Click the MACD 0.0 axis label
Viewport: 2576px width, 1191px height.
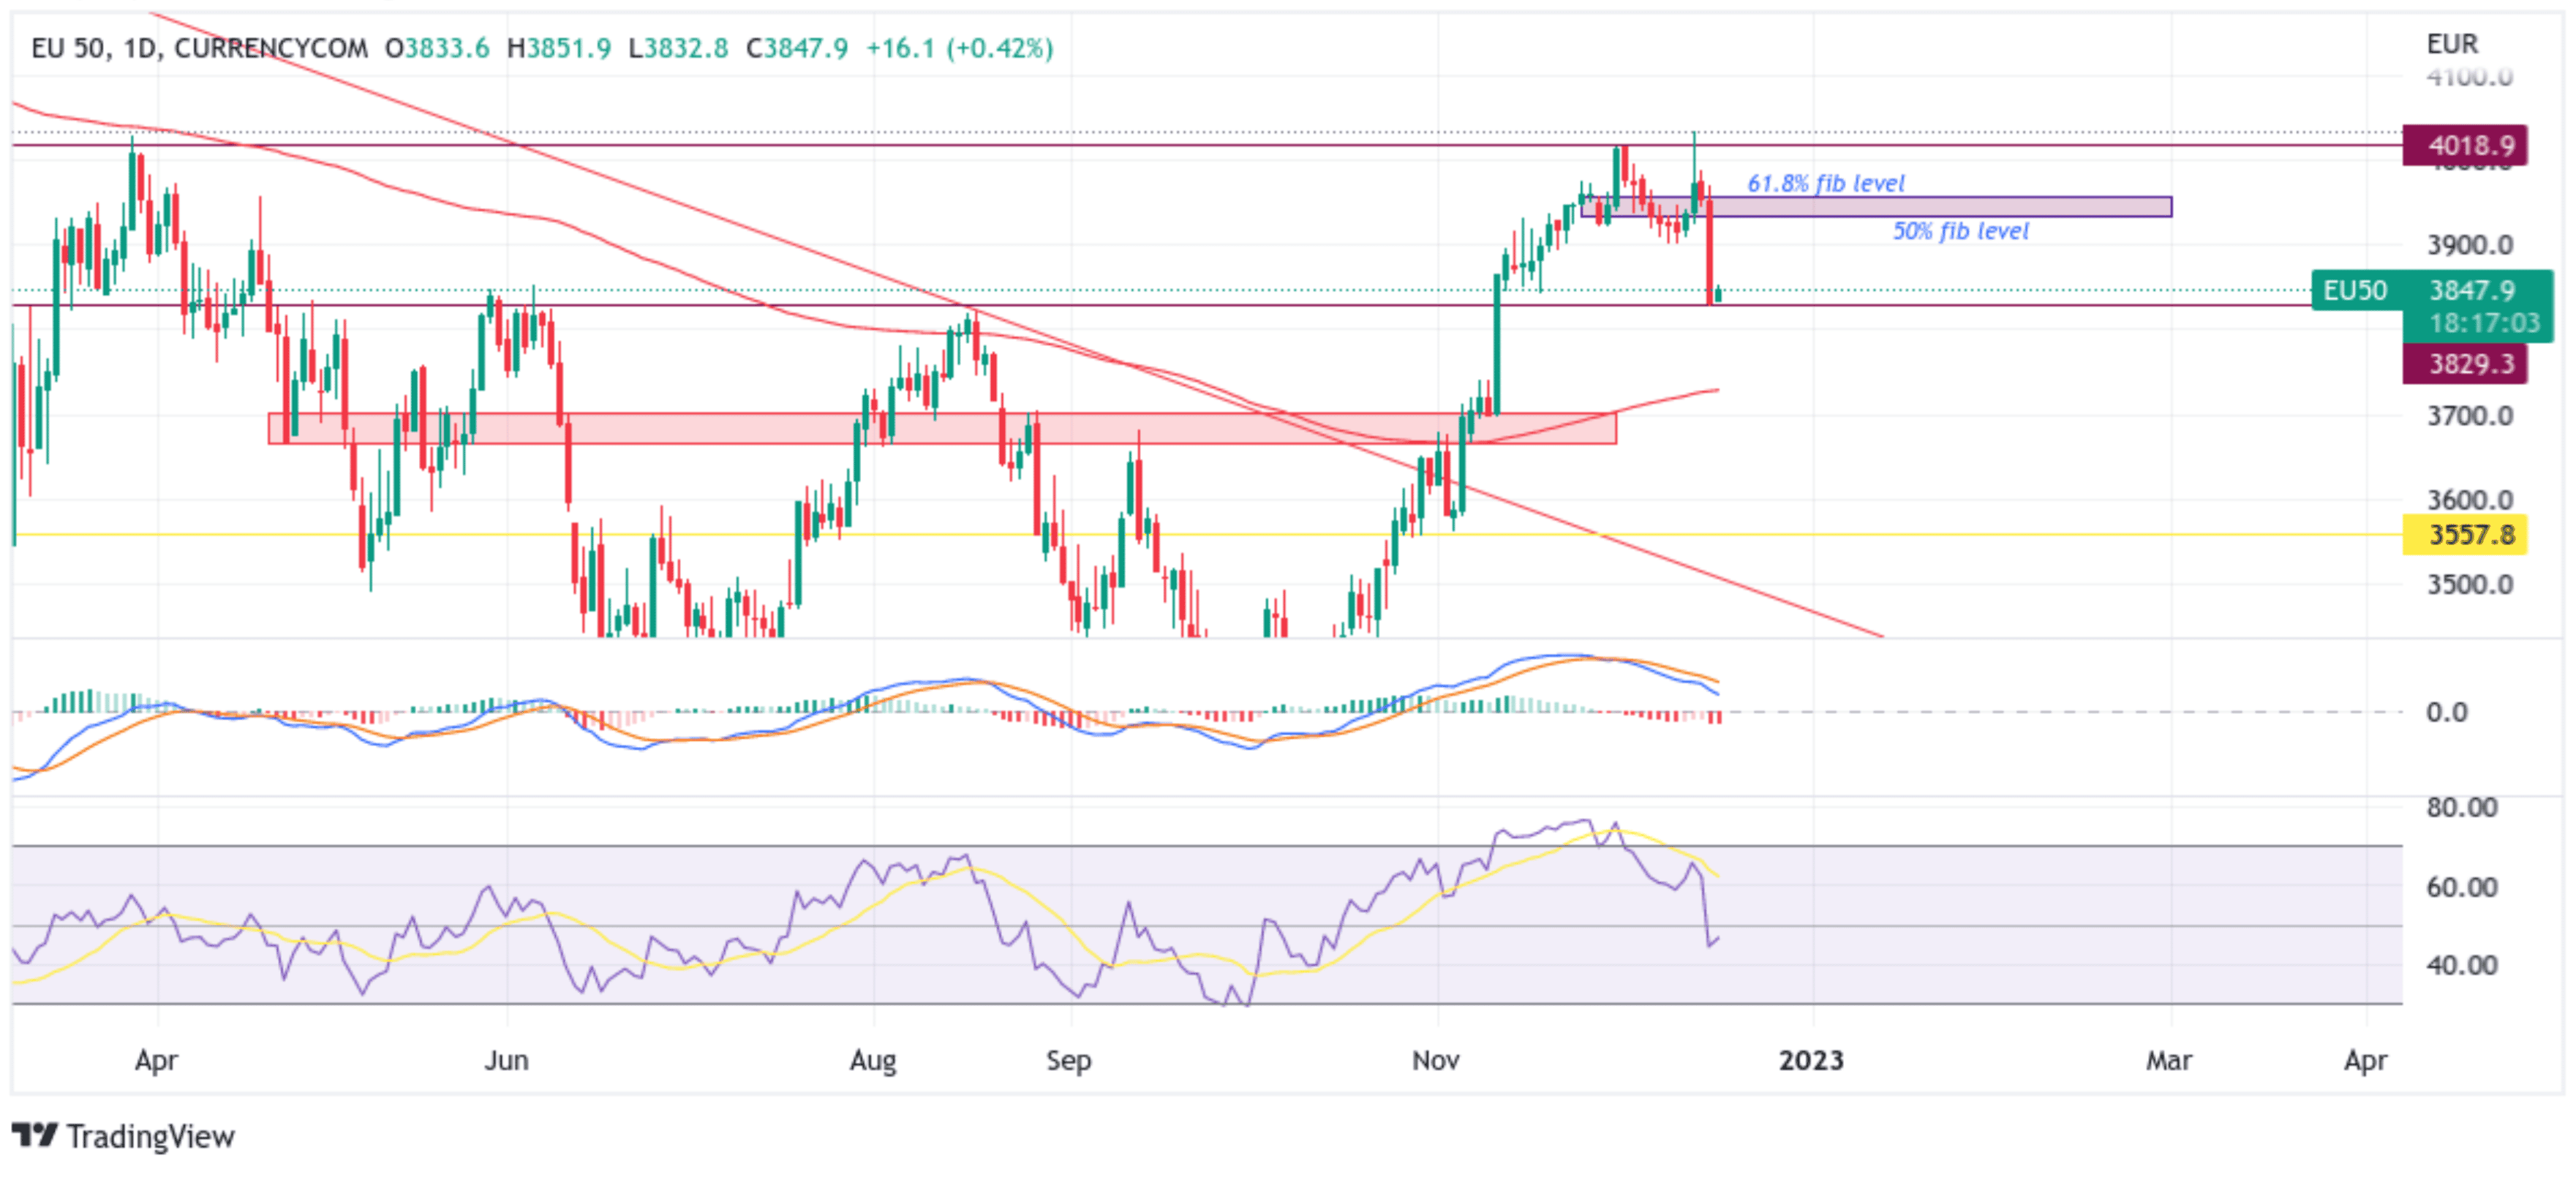(x=2447, y=713)
